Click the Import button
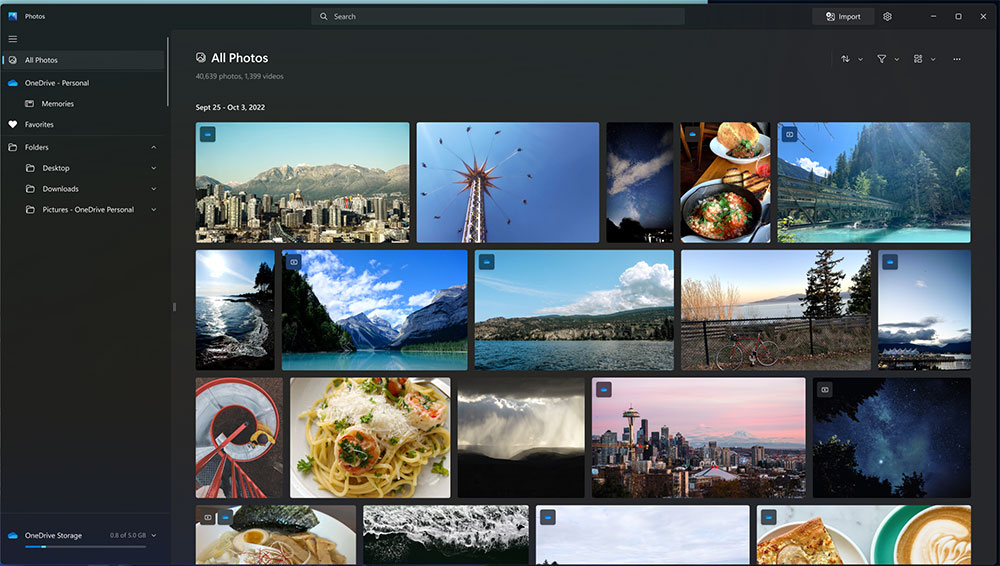The height and width of the screenshot is (566, 1000). pyautogui.click(x=843, y=17)
